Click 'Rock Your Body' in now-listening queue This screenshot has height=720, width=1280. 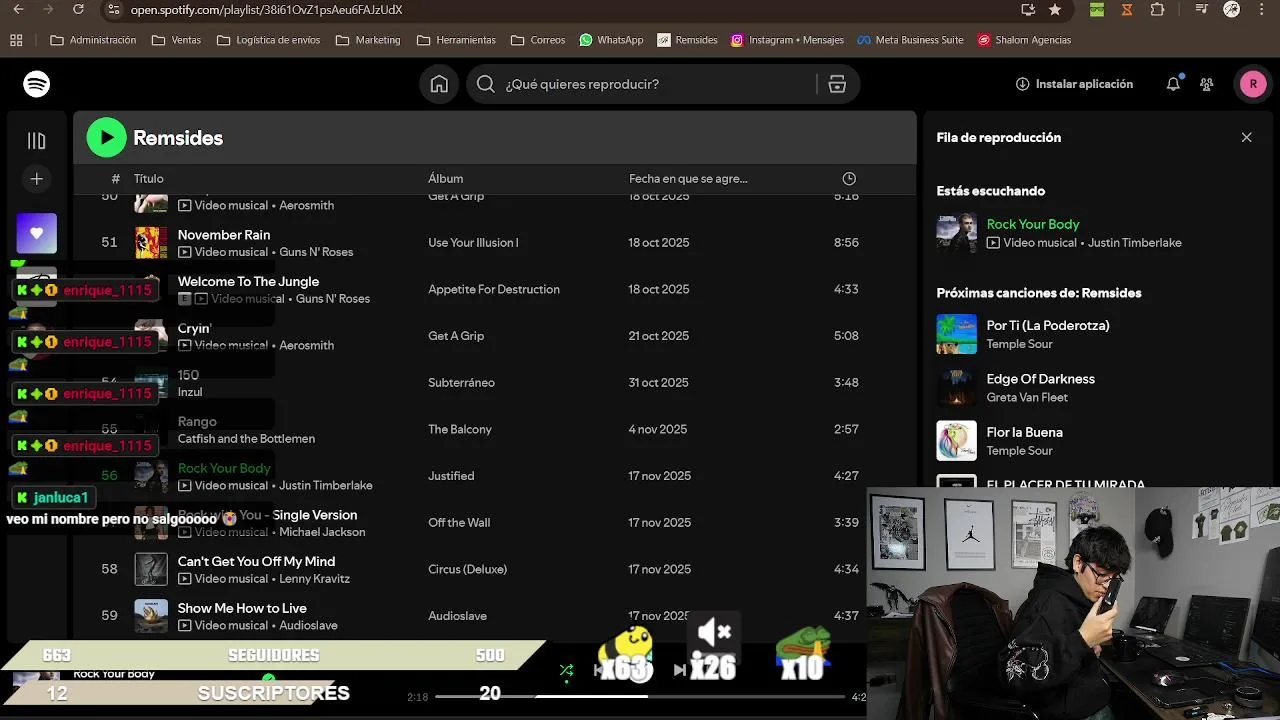(x=1033, y=224)
